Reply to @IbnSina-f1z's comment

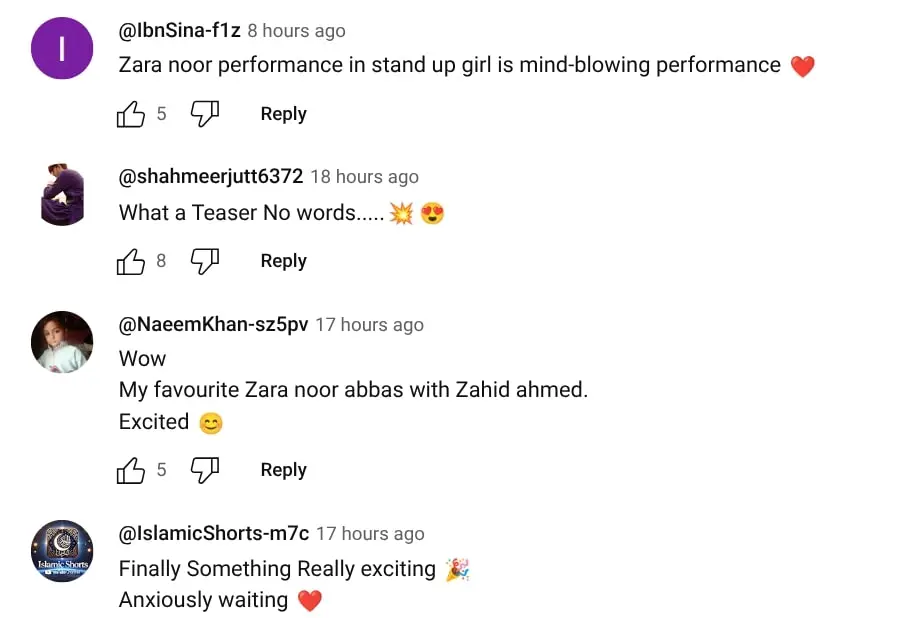[283, 114]
